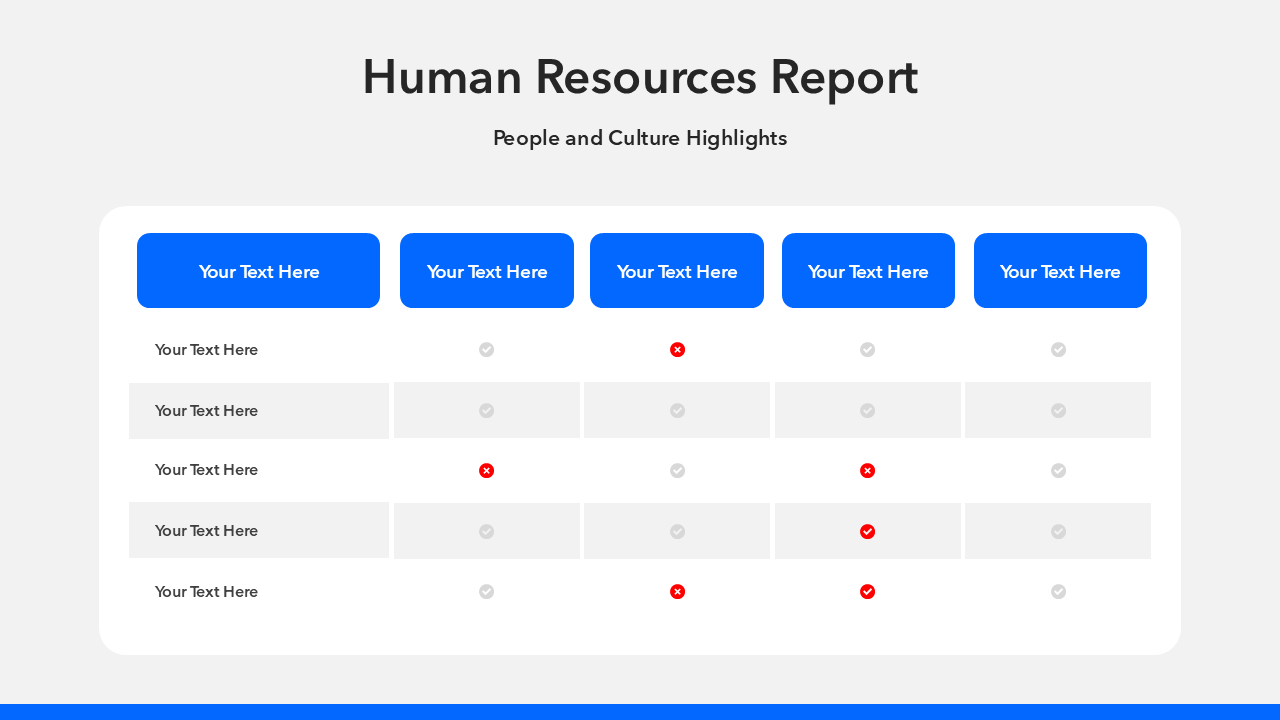1280x720 pixels.
Task: Click the blue header of the middle column
Action: 677,271
